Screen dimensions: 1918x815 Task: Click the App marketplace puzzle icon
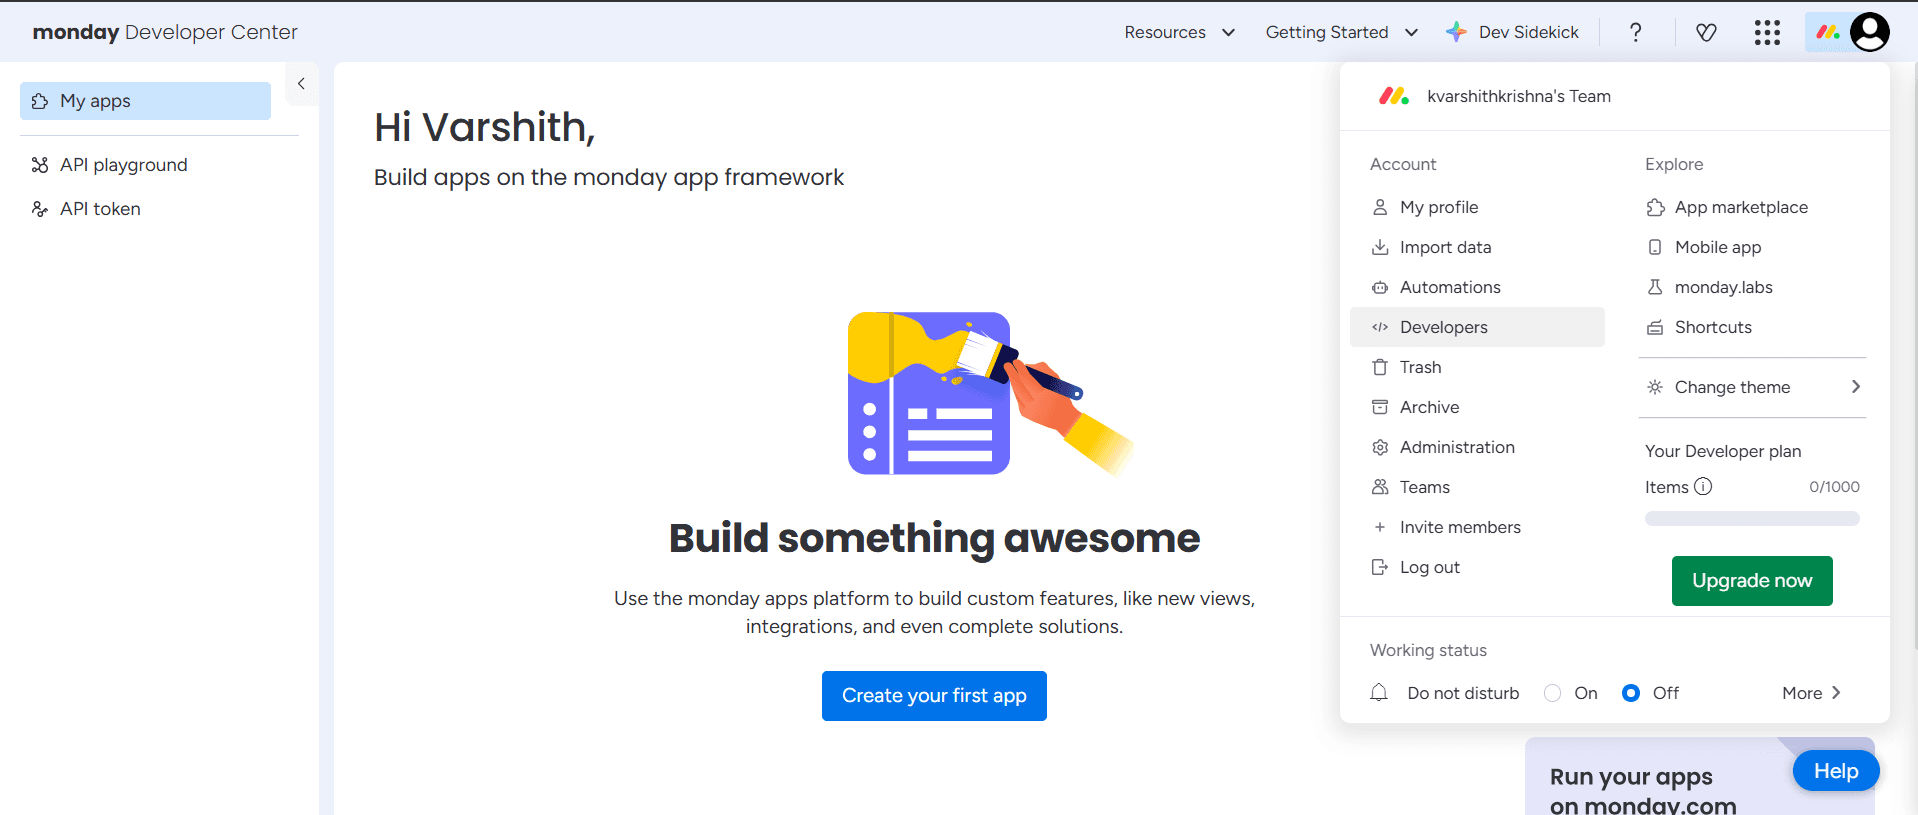[1655, 207]
